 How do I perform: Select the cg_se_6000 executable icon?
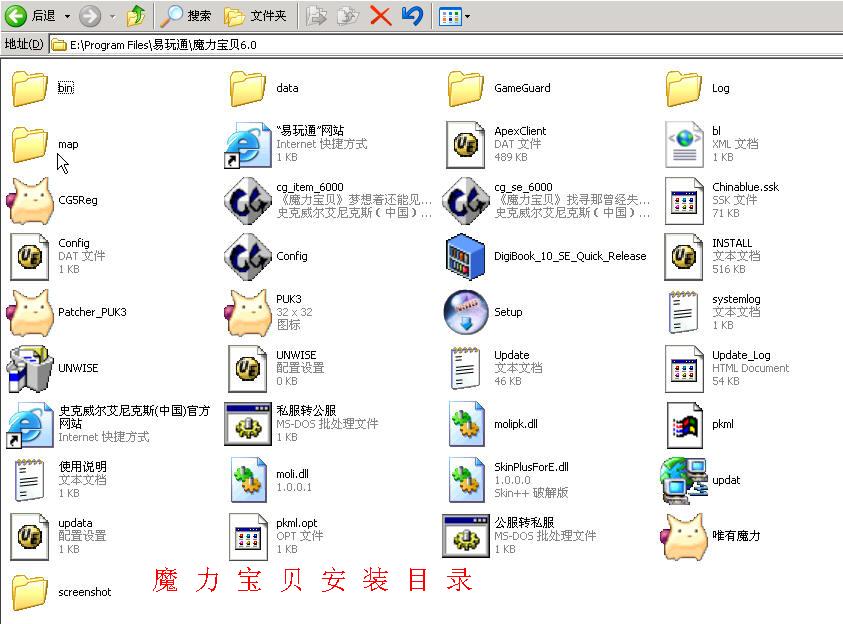tap(546, 200)
